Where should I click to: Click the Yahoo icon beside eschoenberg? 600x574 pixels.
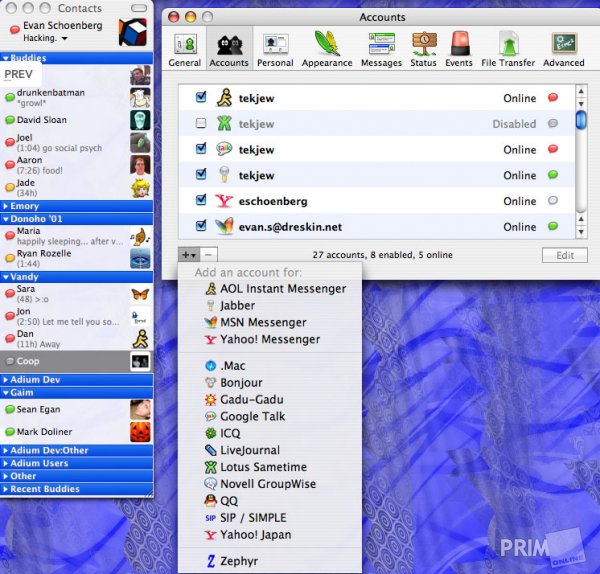[x=224, y=200]
